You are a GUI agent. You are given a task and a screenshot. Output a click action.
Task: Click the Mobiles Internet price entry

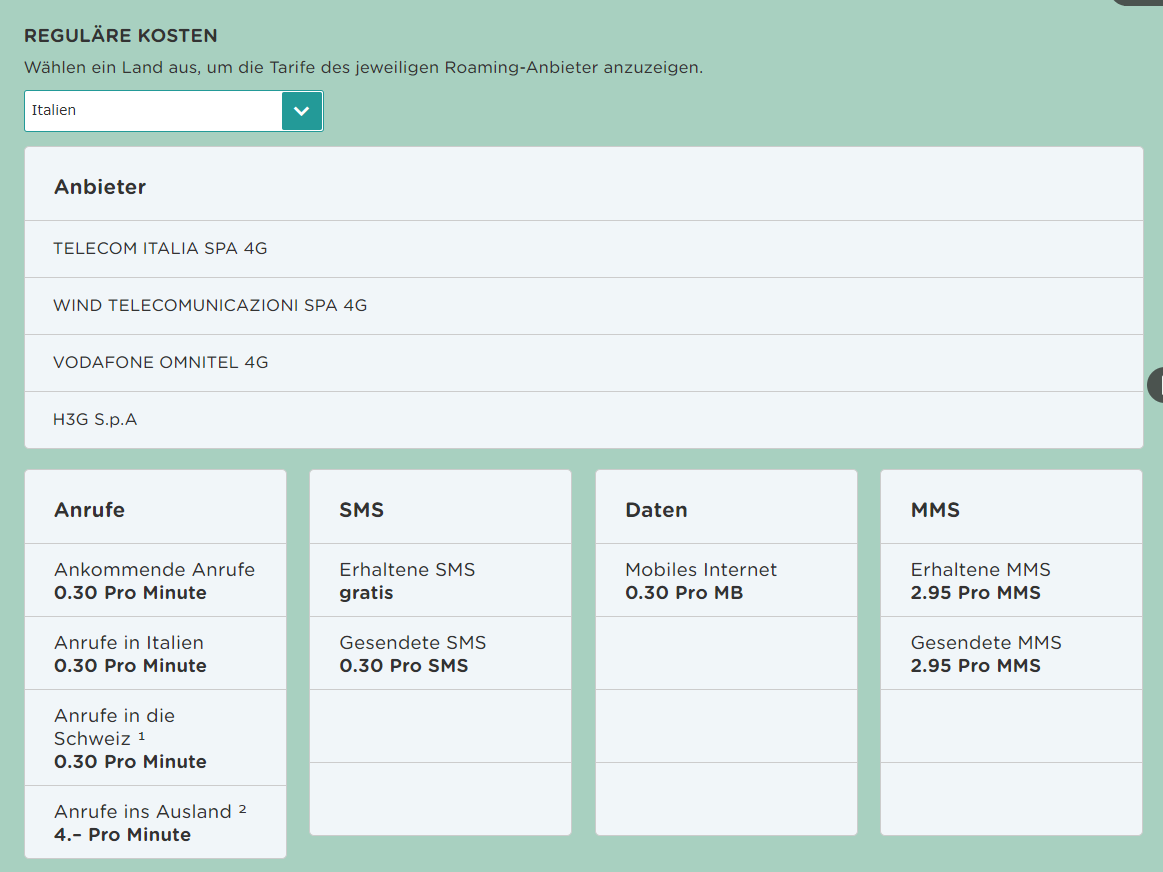pos(700,581)
